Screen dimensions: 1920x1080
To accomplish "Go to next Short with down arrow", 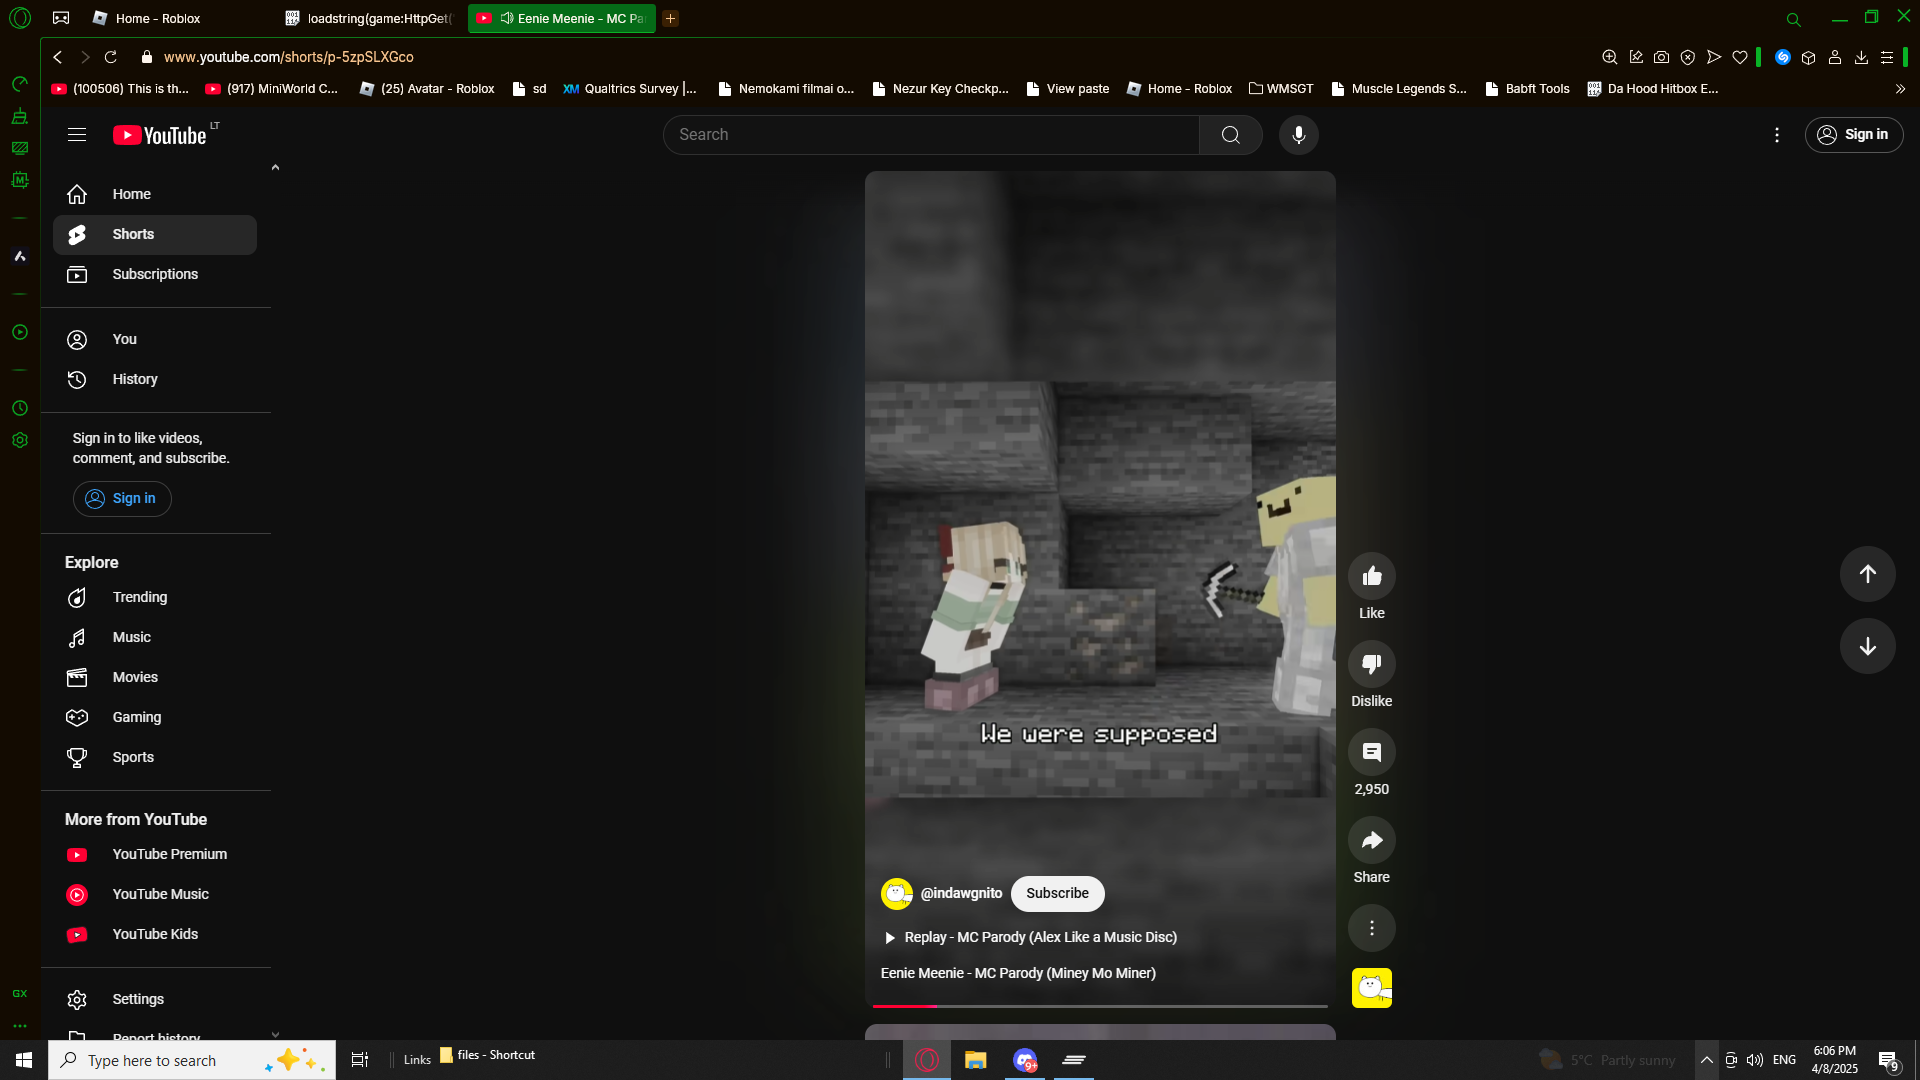I will [1867, 646].
